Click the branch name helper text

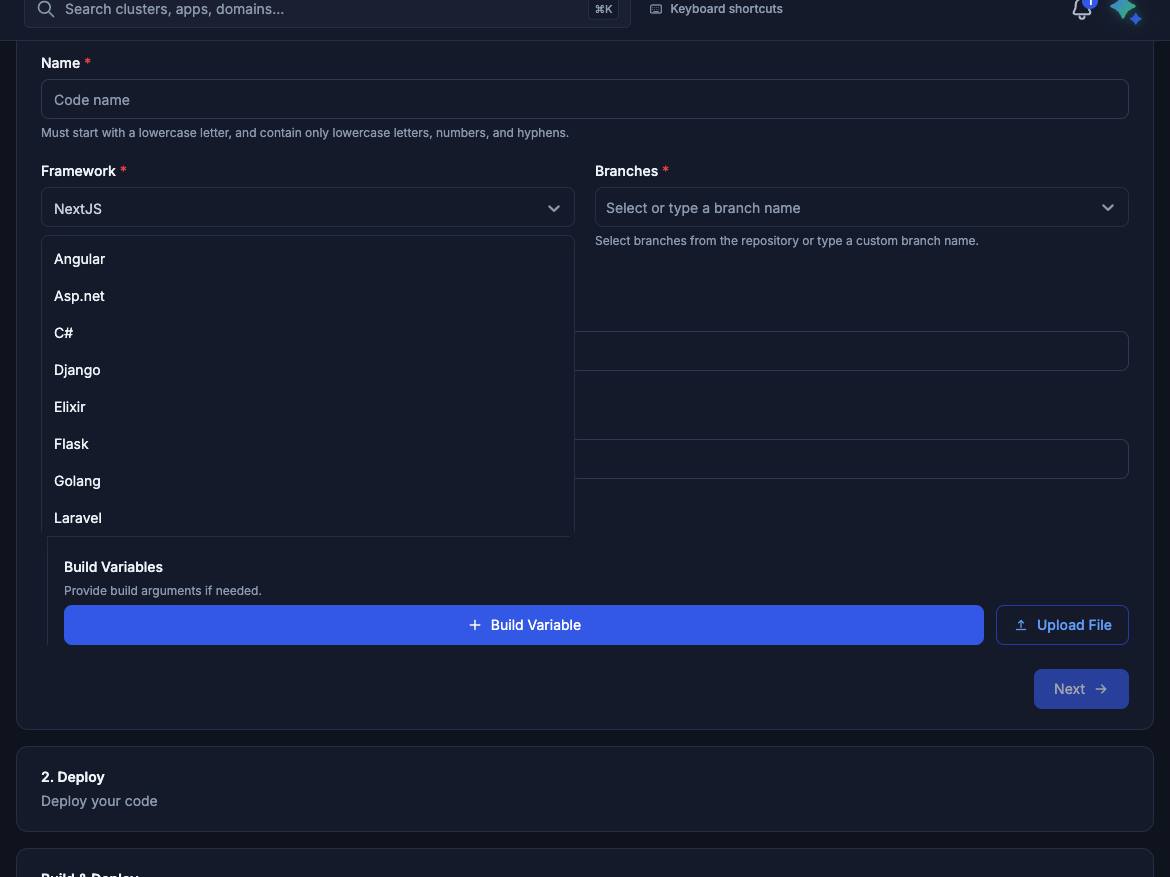[786, 241]
